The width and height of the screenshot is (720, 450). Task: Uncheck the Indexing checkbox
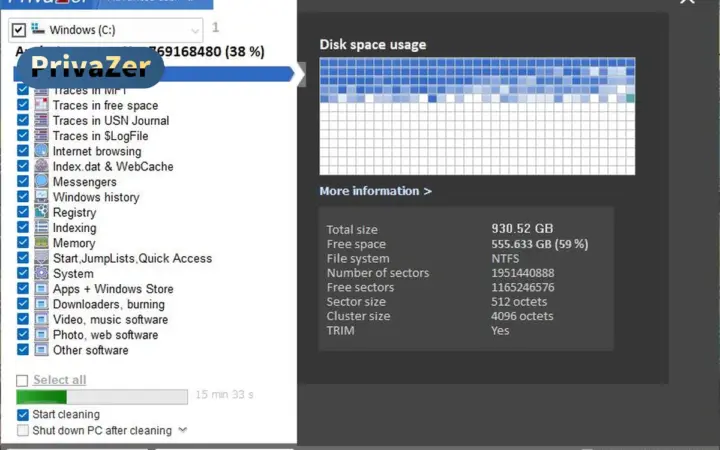tap(22, 227)
